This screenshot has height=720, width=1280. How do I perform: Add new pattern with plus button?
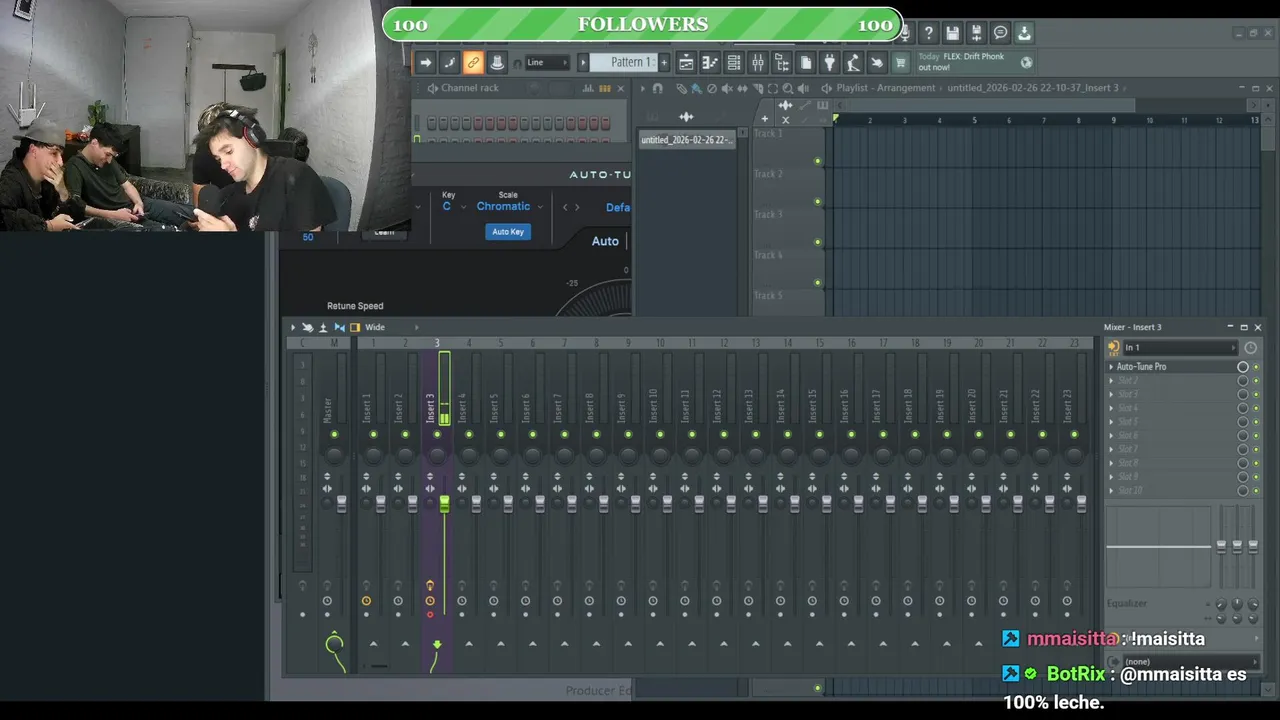coord(663,62)
